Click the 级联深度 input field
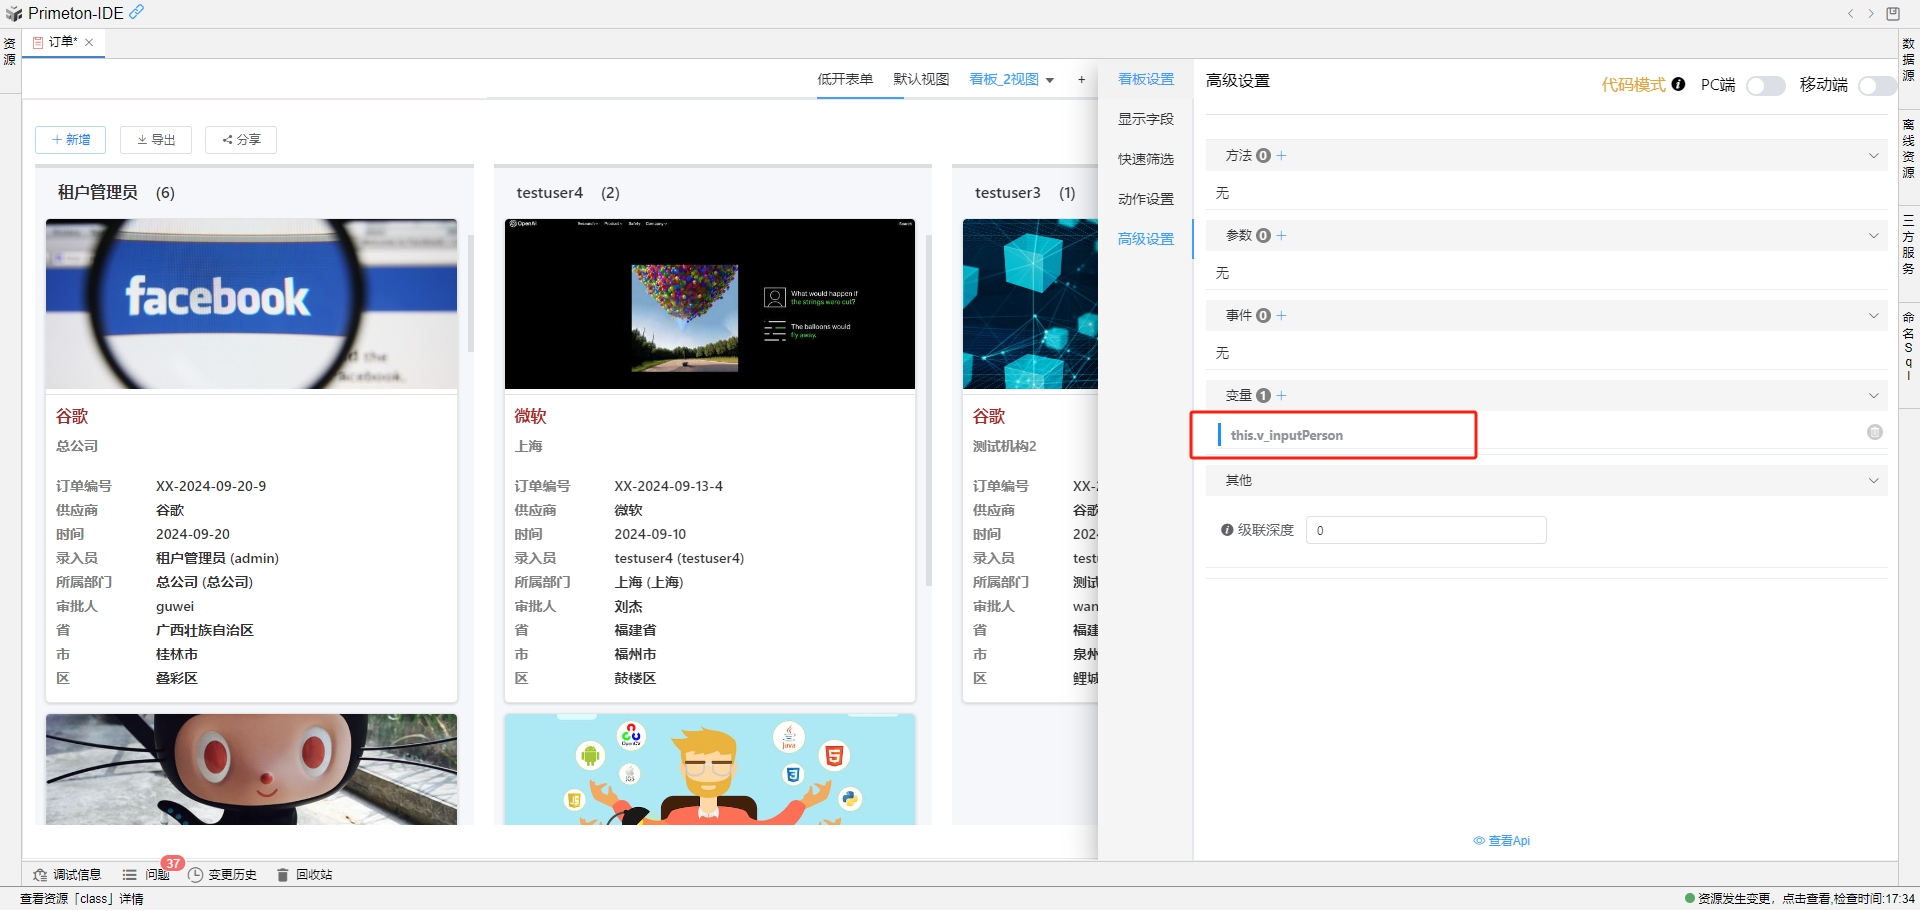This screenshot has height=911, width=1920. 1425,530
